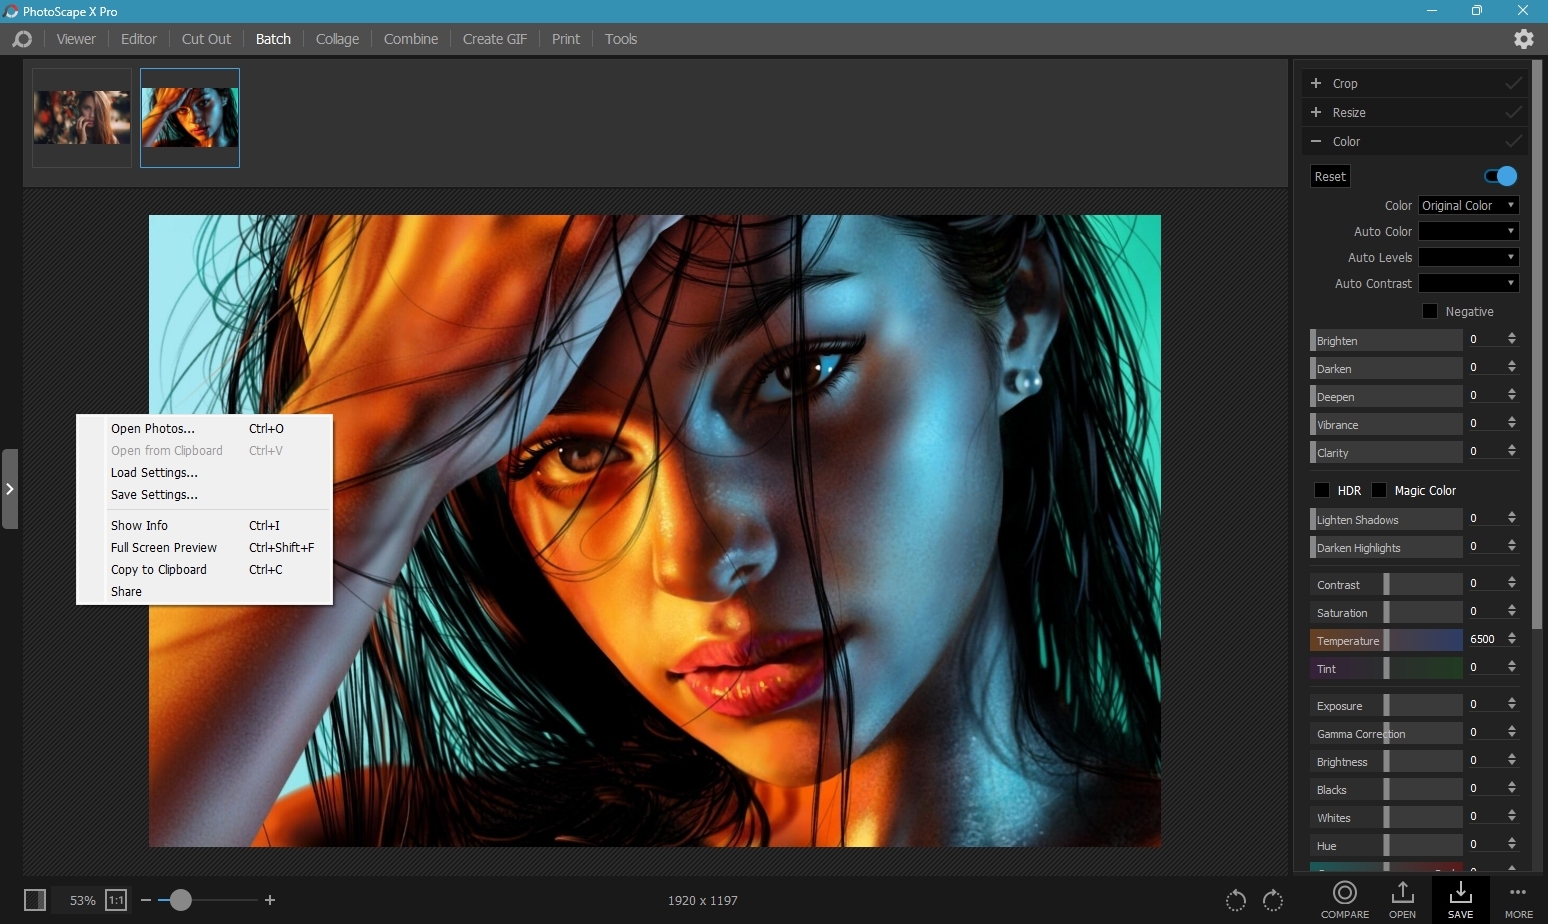Expand the Crop section
This screenshot has width=1548, height=924.
(x=1345, y=83)
